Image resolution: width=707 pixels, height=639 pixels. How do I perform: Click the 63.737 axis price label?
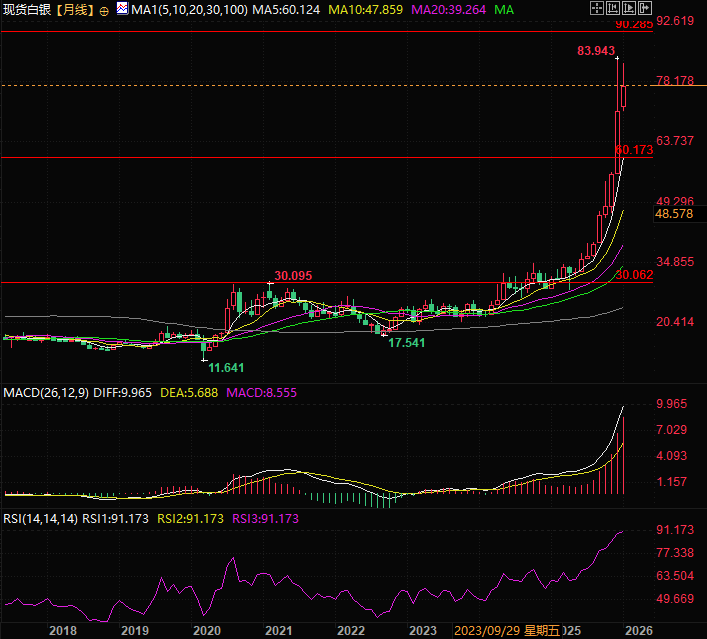675,141
